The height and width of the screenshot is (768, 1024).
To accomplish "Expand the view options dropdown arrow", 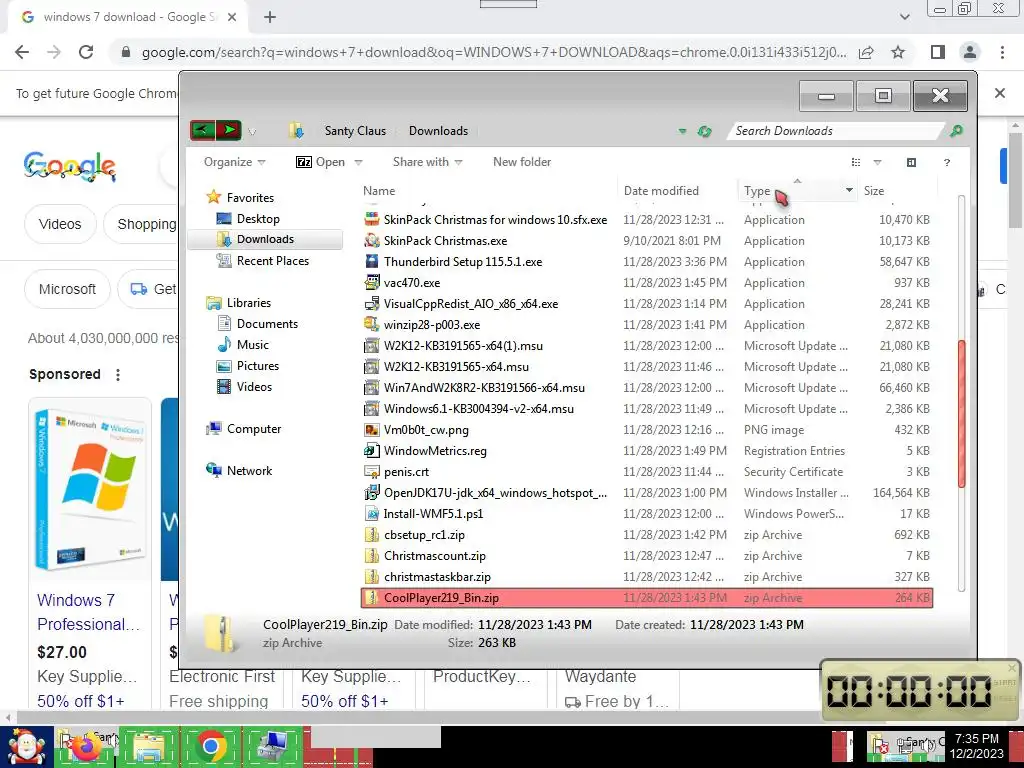I will 877,163.
